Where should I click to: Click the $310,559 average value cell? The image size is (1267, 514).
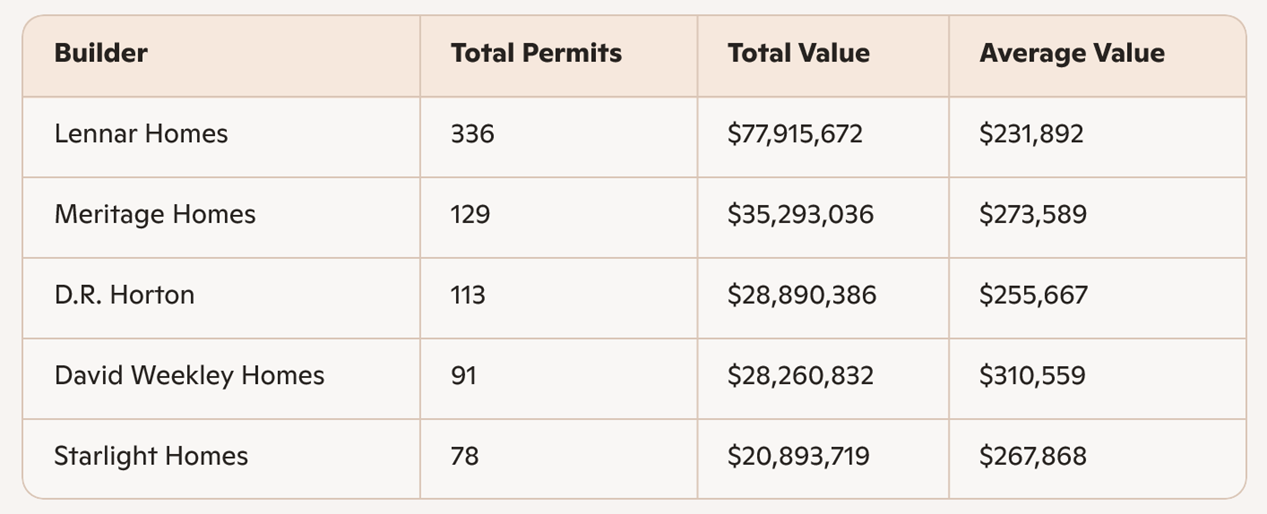pos(1032,375)
